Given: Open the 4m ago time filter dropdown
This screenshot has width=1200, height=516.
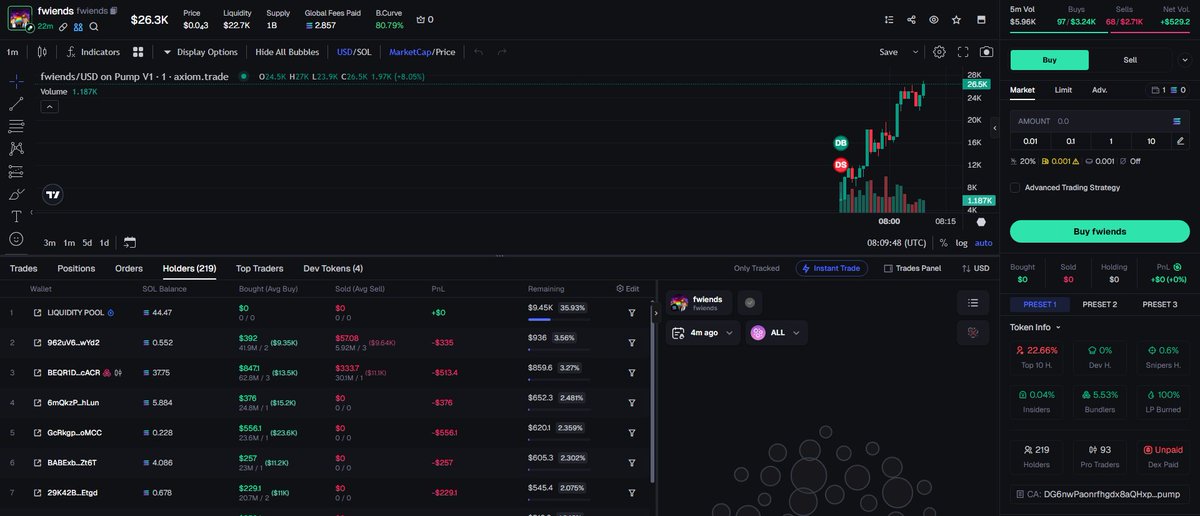Looking at the screenshot, I should coord(704,332).
